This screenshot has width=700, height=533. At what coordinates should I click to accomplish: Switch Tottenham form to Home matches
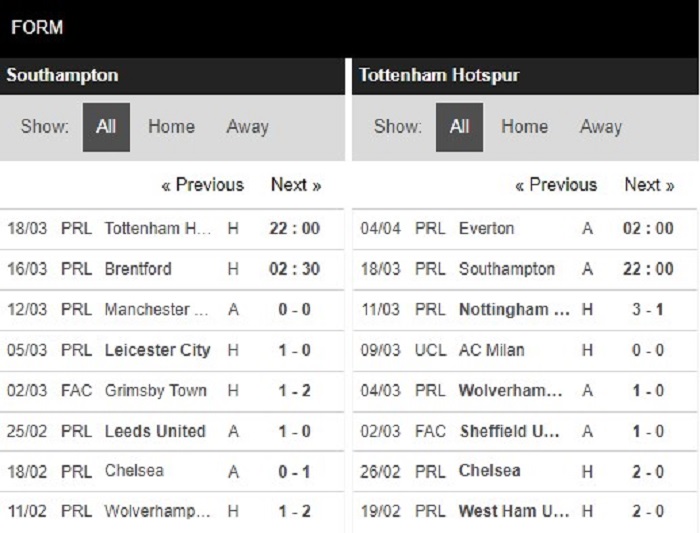tap(525, 127)
